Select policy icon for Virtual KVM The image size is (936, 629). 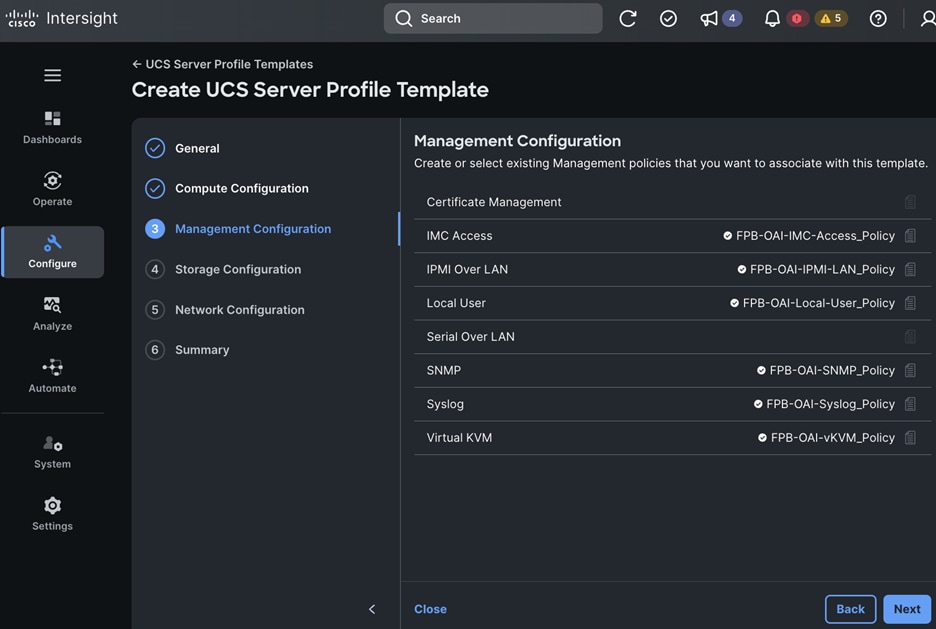click(910, 438)
